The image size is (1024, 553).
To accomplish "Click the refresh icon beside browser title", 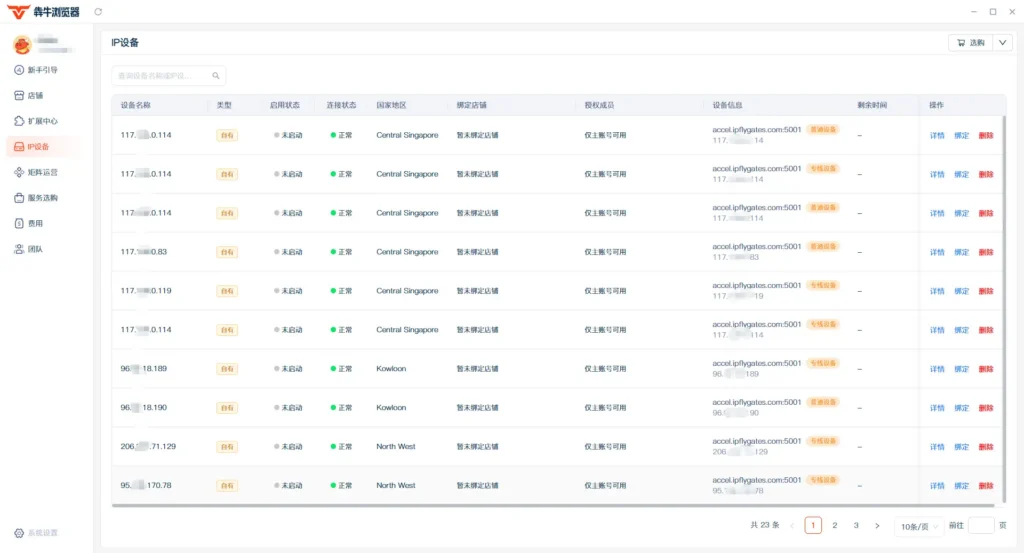I will tap(98, 12).
